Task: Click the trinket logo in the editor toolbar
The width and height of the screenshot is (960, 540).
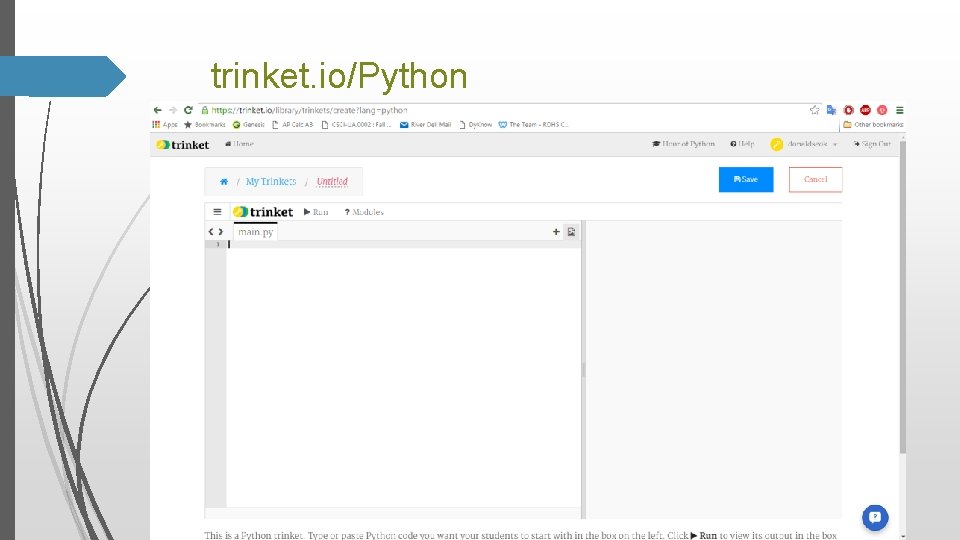Action: pos(263,212)
